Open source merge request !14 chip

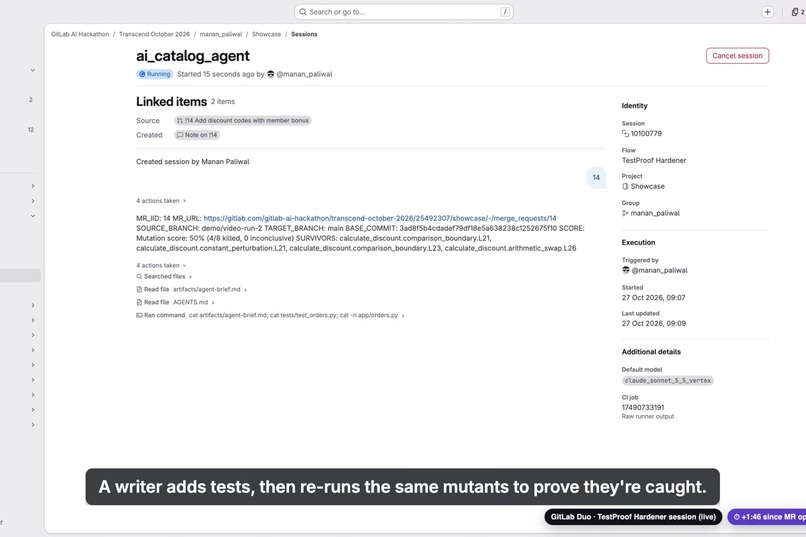coord(243,120)
